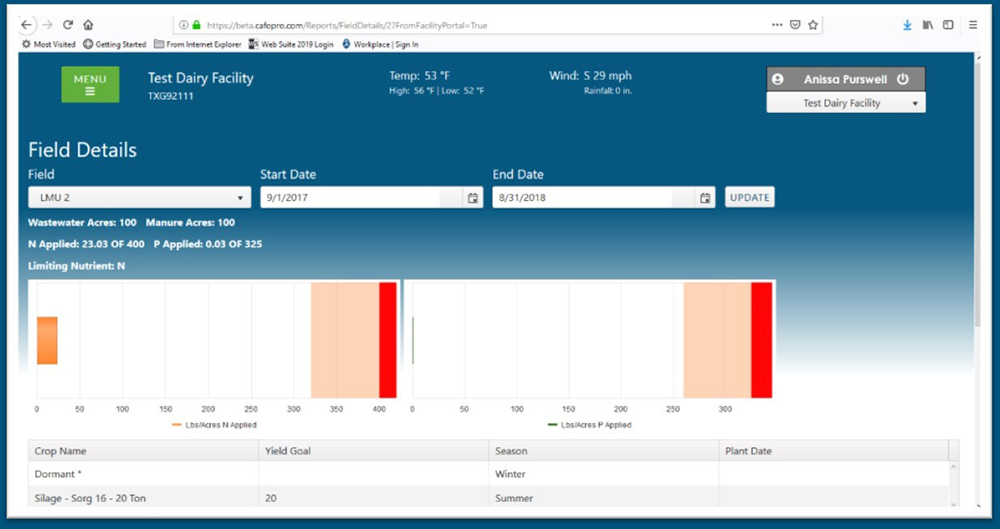Open the downloads arrow icon
The width and height of the screenshot is (1000, 529).
point(907,25)
